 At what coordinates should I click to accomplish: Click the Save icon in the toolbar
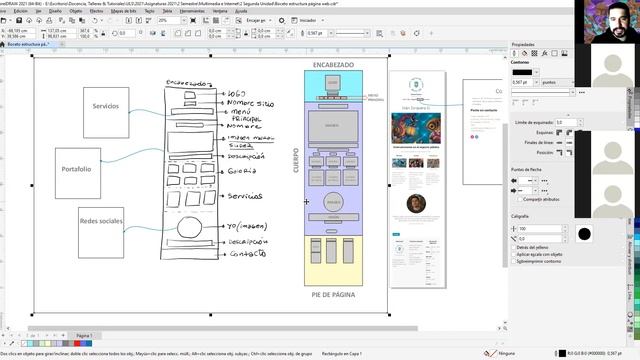point(19,20)
